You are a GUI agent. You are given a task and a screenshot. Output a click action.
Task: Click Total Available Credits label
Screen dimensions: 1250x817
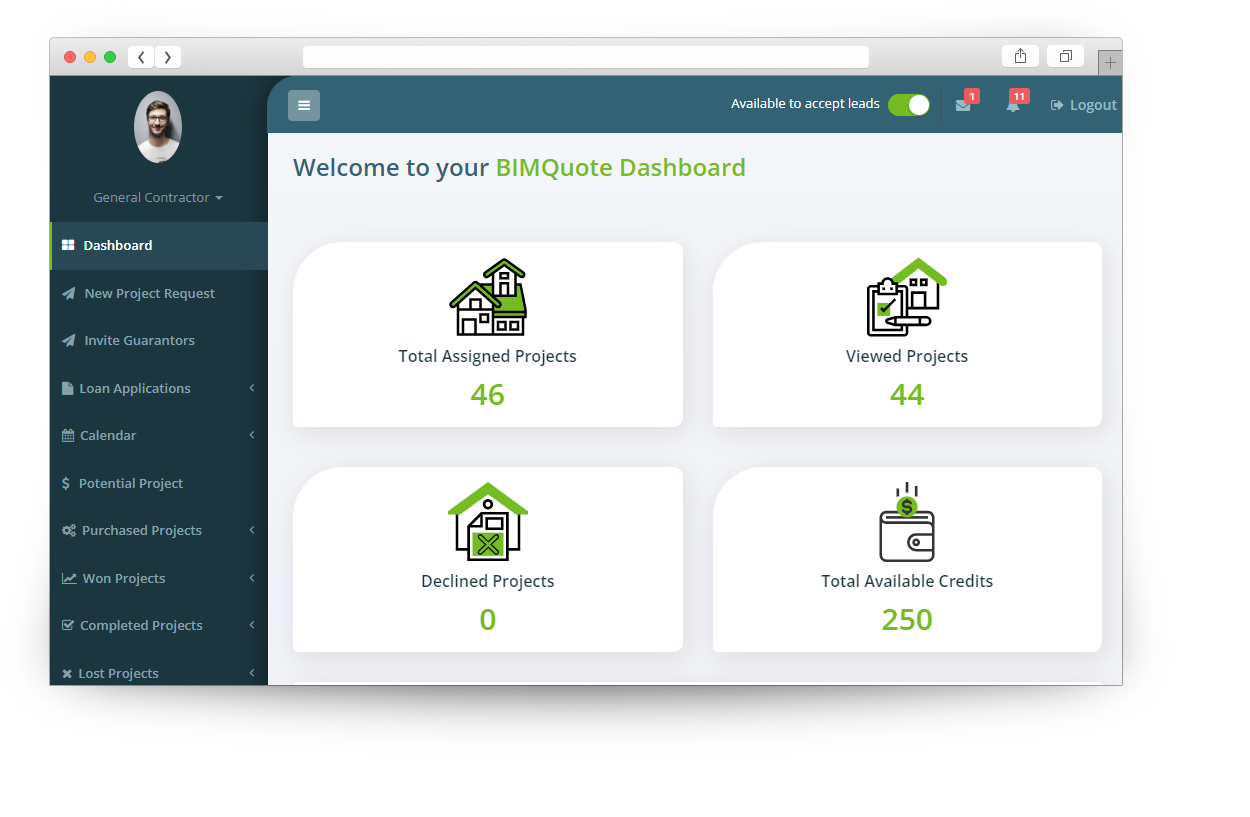(x=907, y=581)
